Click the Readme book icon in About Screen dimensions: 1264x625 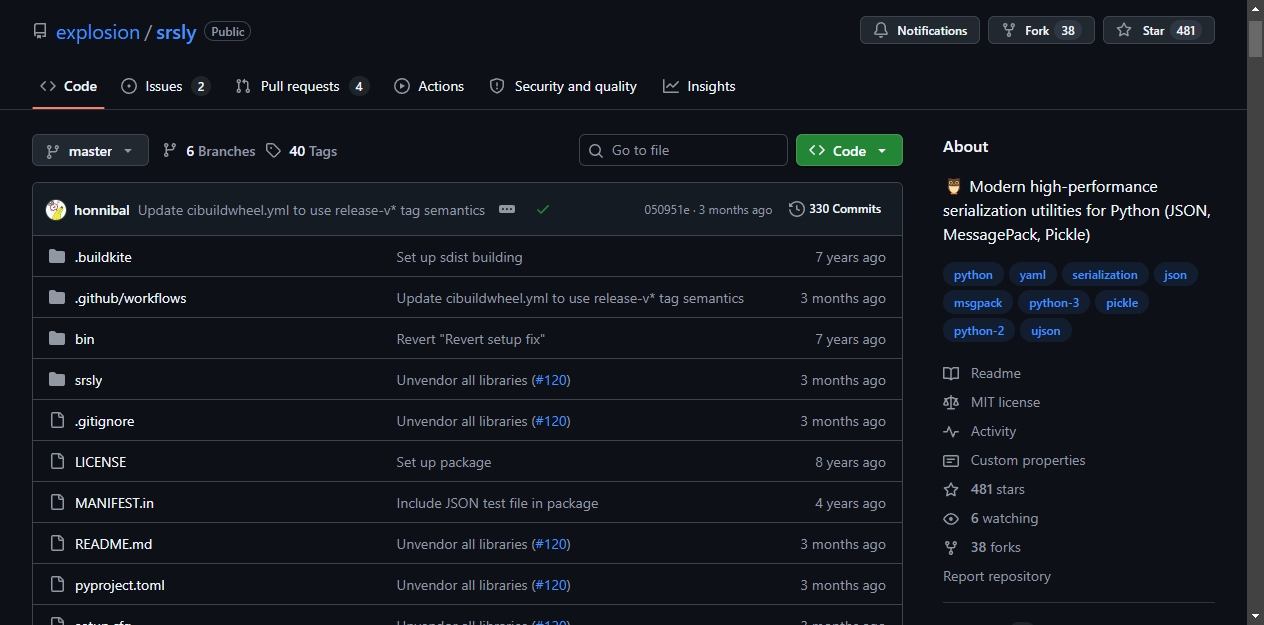(951, 373)
